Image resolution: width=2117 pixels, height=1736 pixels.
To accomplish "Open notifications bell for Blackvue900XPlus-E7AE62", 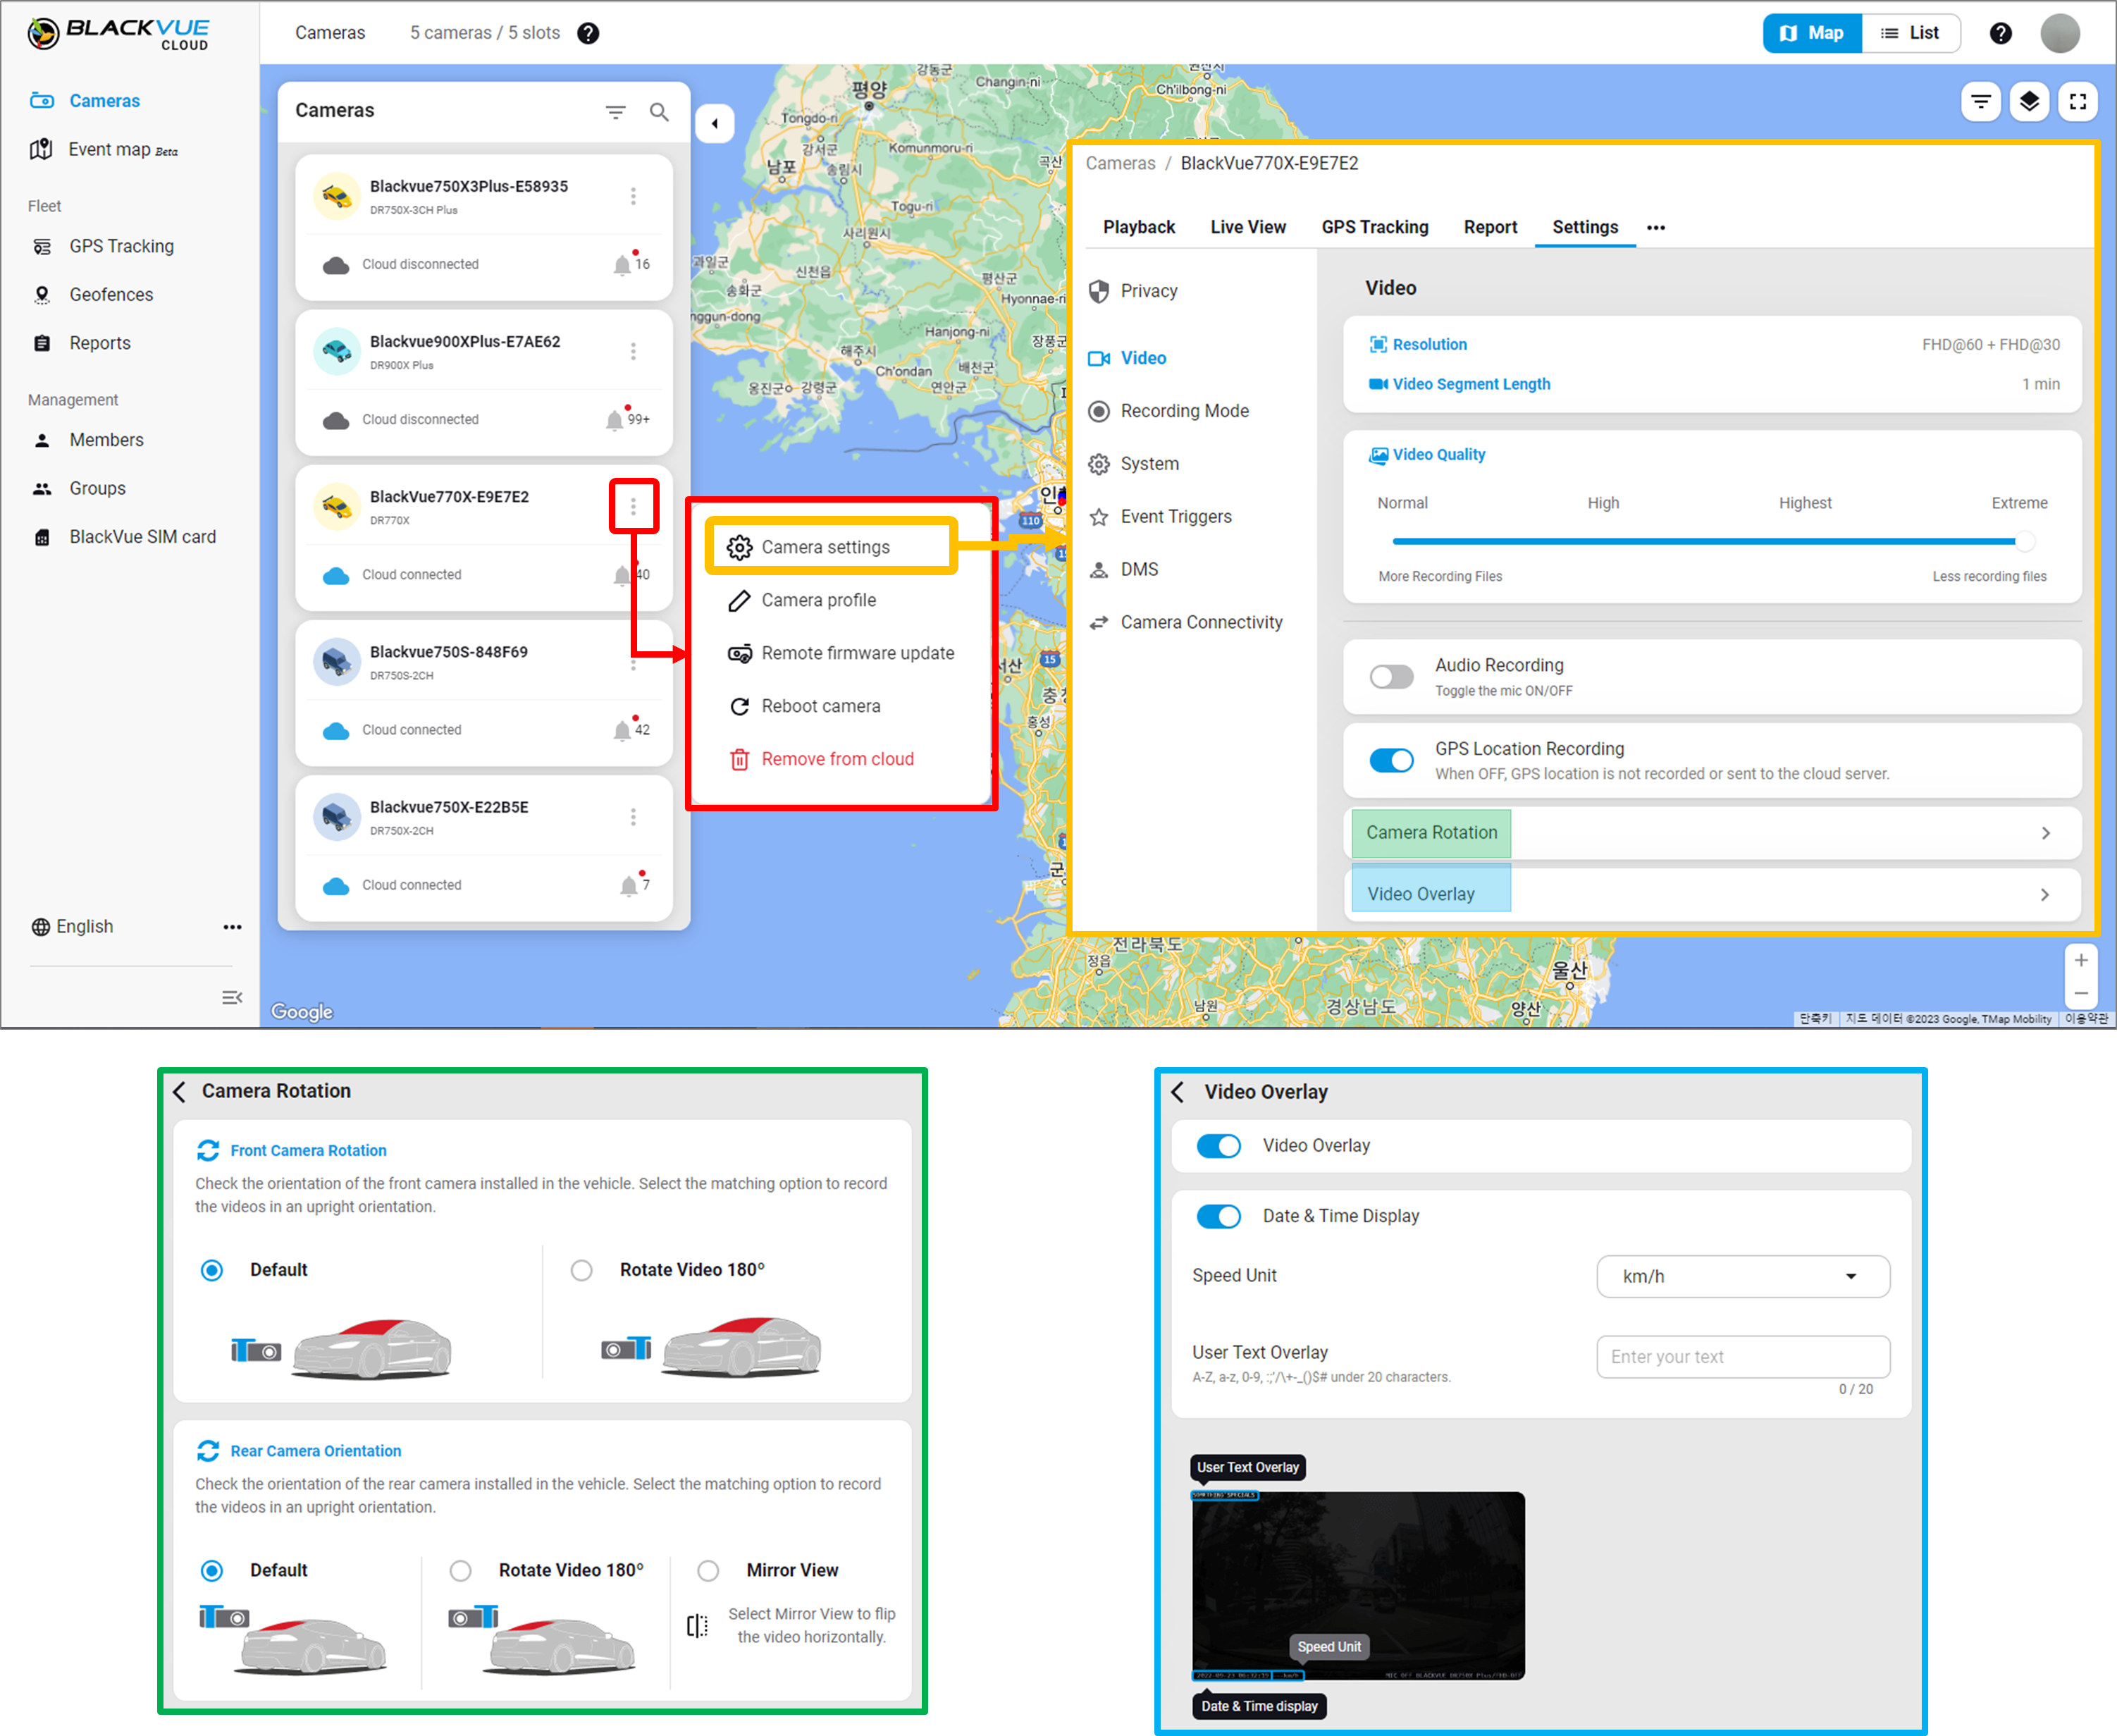I will [615, 419].
